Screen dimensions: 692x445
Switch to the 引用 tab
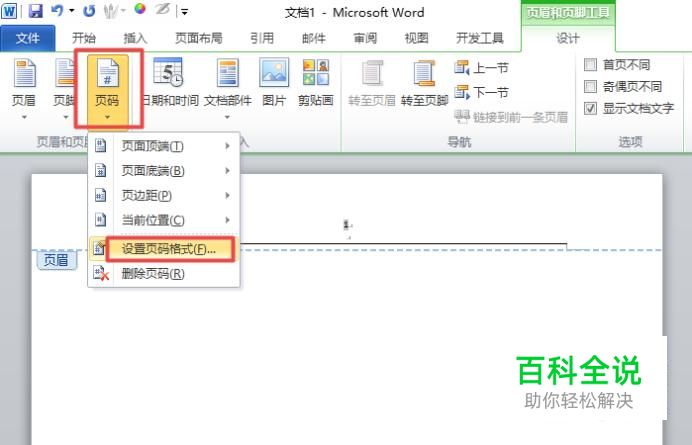(262, 38)
